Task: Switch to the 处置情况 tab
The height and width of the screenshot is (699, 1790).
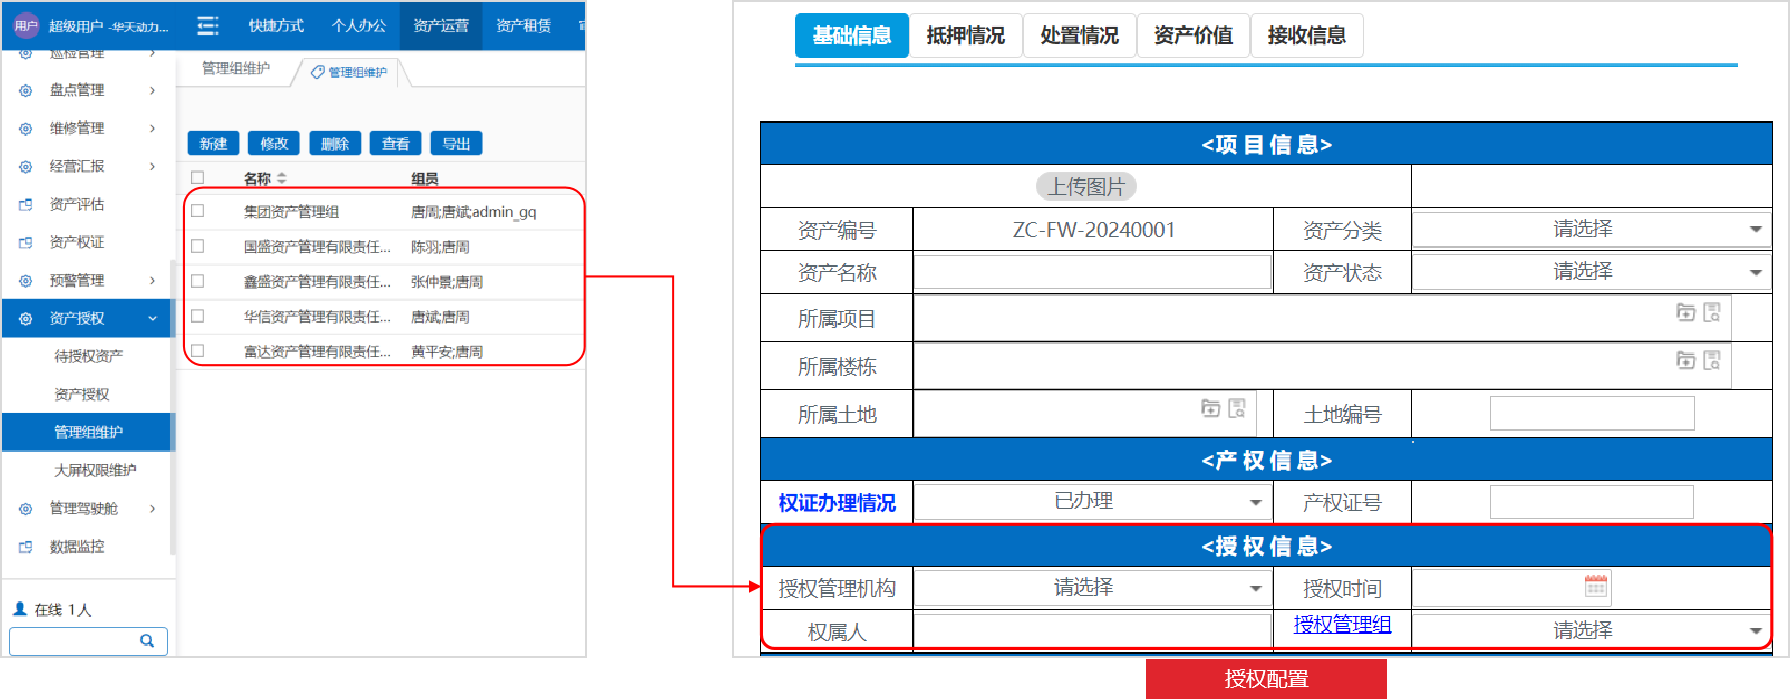Action: 1079,35
